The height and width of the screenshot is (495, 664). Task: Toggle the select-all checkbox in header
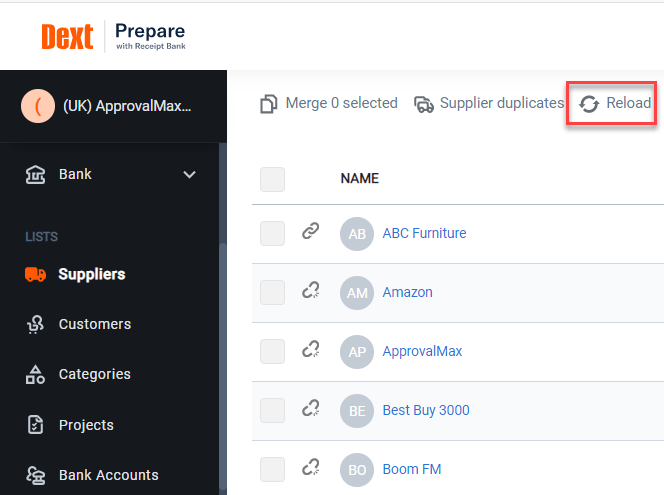pyautogui.click(x=272, y=179)
